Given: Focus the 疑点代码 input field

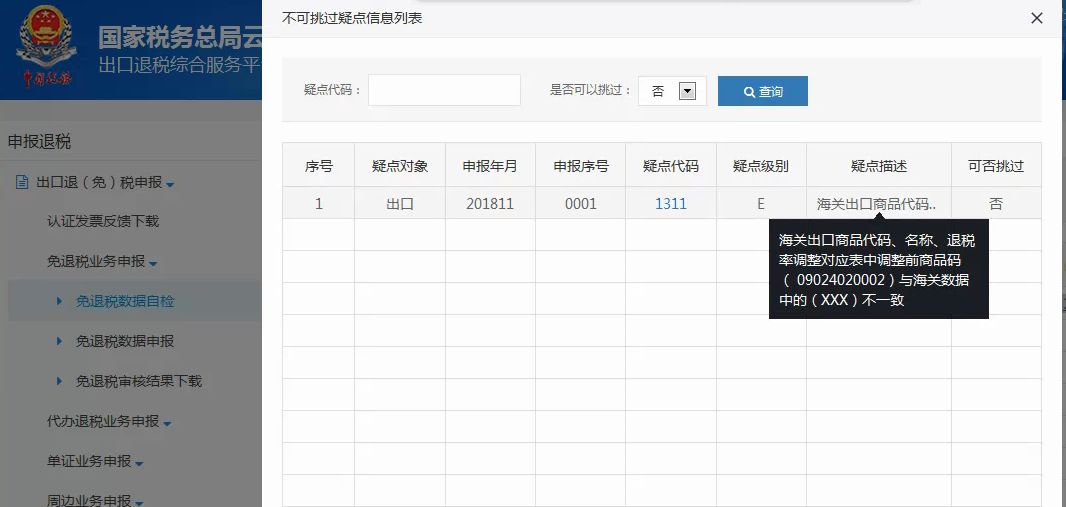Looking at the screenshot, I should tap(444, 90).
